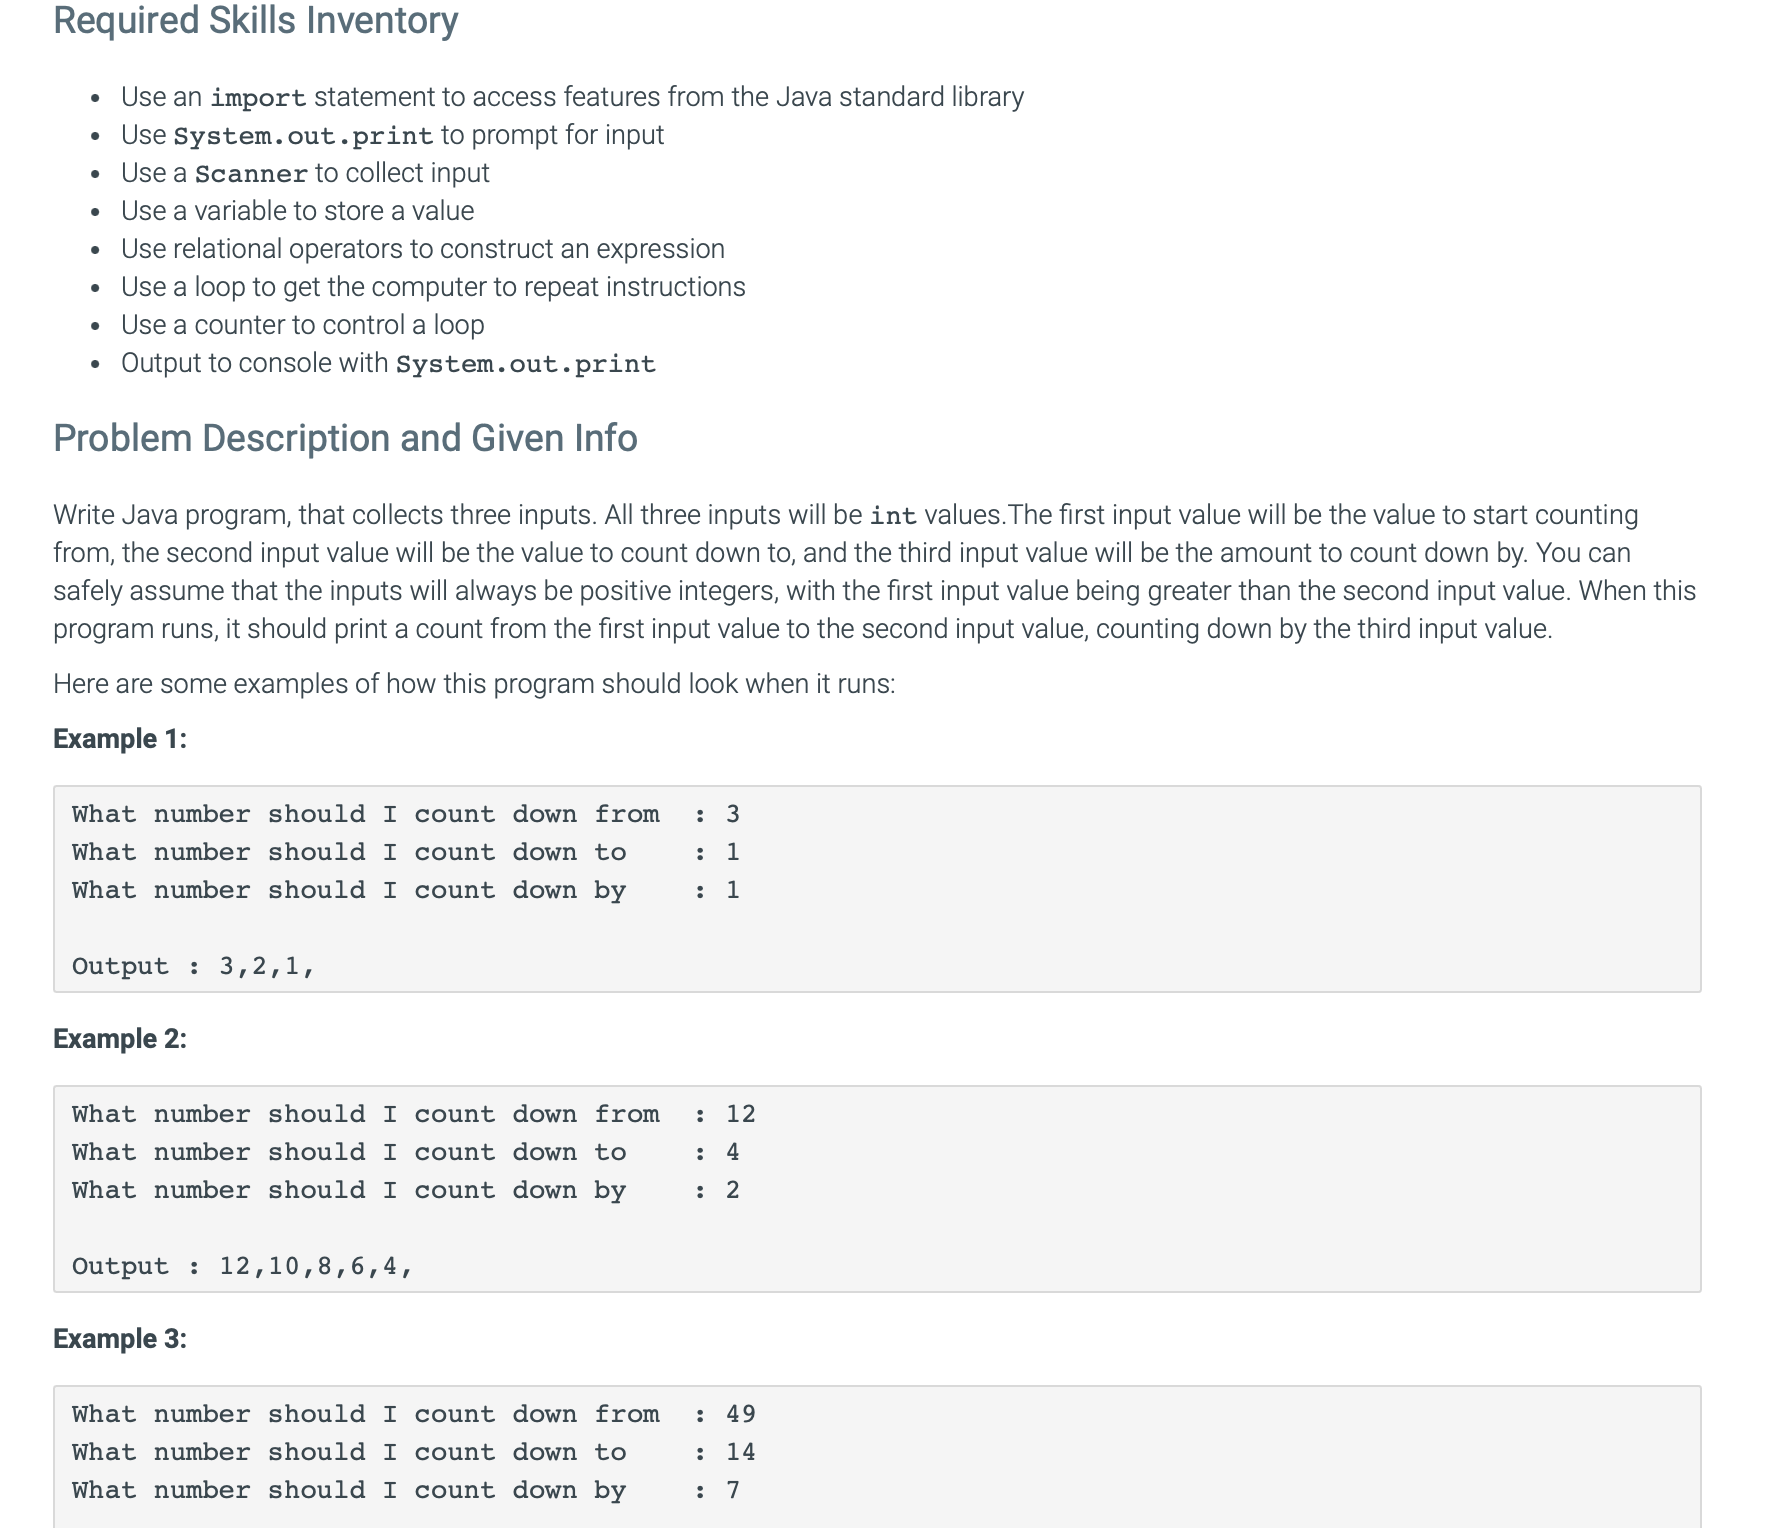Click the Required Skills Inventory heading
This screenshot has height=1528, width=1790.
(x=256, y=21)
